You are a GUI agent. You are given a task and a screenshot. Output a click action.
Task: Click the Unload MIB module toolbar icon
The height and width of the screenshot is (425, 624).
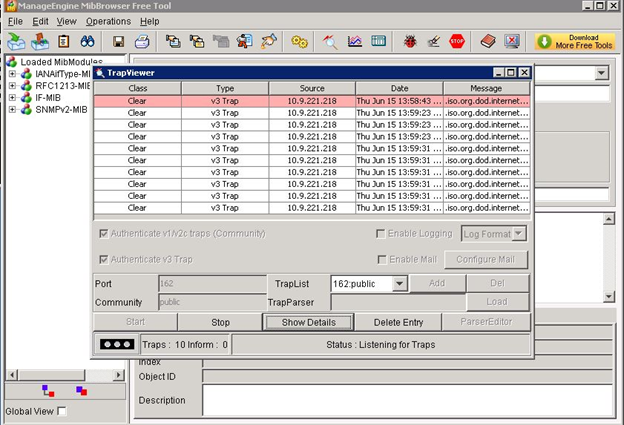click(x=40, y=41)
